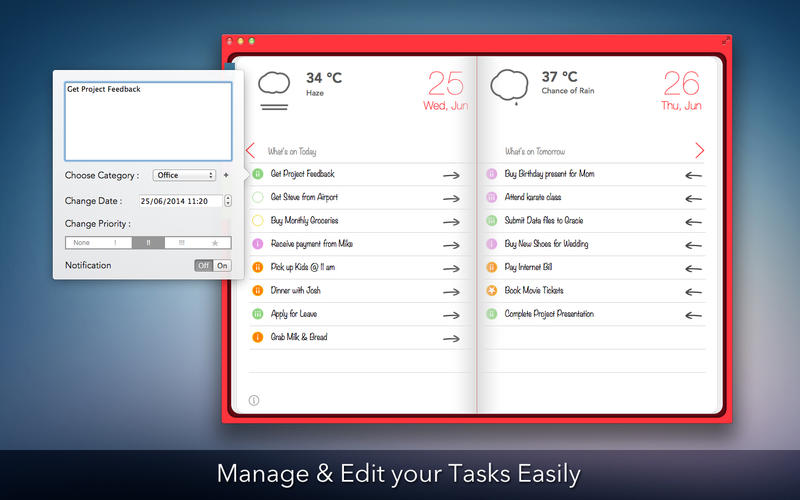Go to previous day with red chevron

point(250,151)
